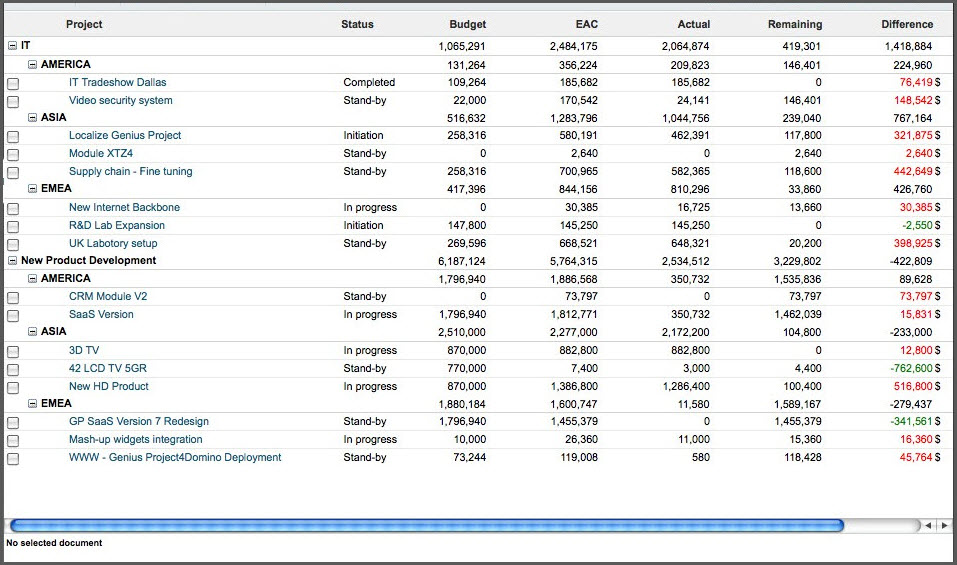Tick the 3D TV checkbox
957x565 pixels.
coord(13,351)
